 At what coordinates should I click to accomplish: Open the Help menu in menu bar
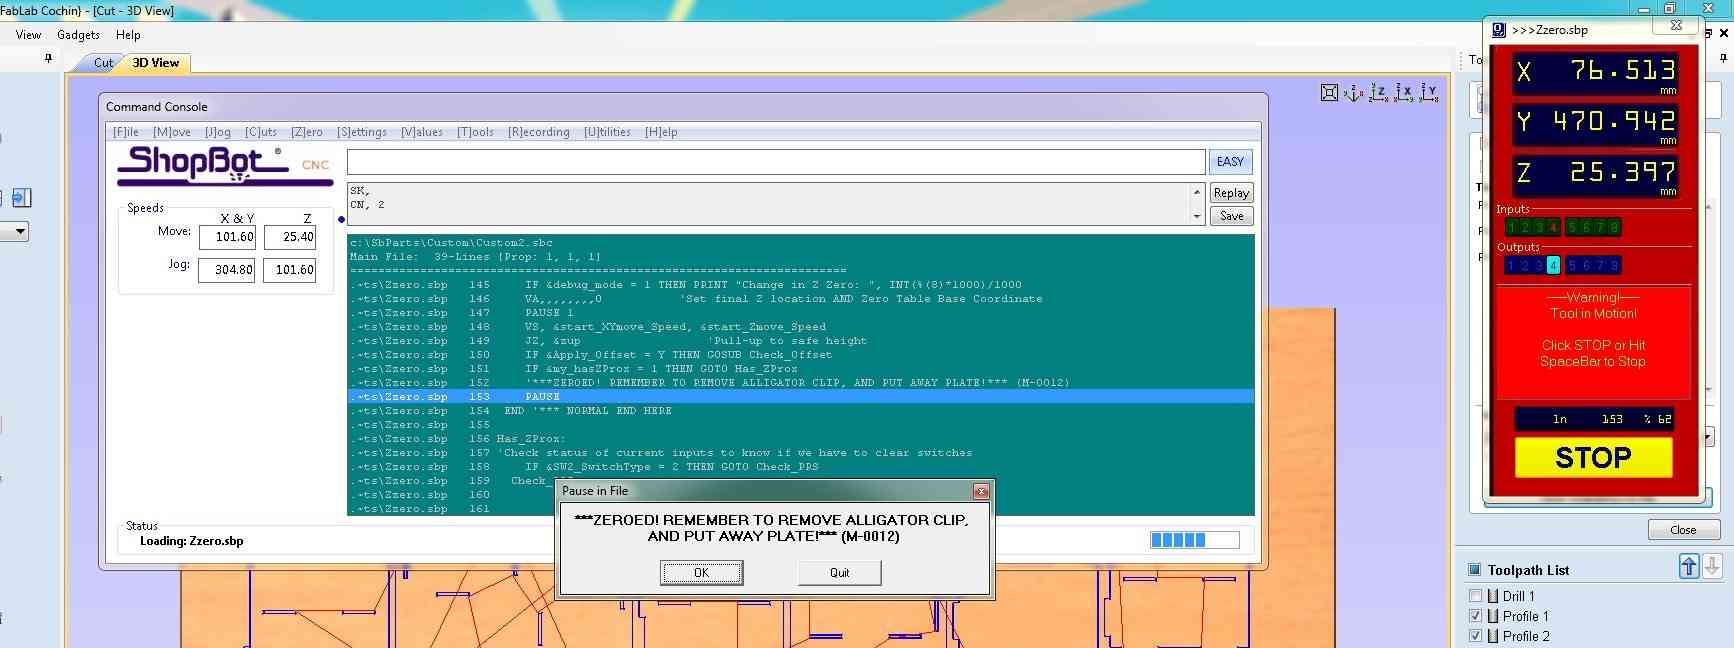pos(128,35)
